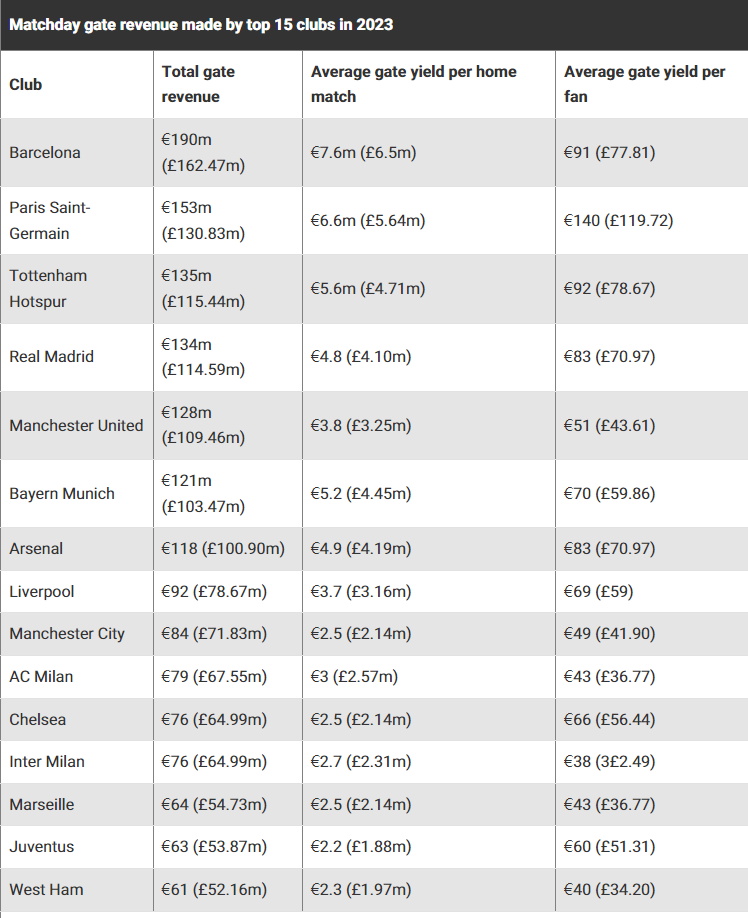Select the Paris Saint-Germain club cell
748x918 pixels.
(x=50, y=220)
